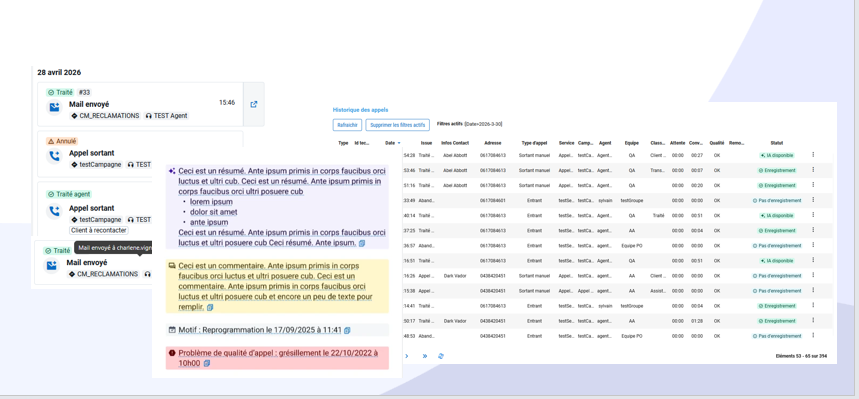The height and width of the screenshot is (399, 859).
Task: Copy the summary text with its copy icon
Action: click(362, 242)
